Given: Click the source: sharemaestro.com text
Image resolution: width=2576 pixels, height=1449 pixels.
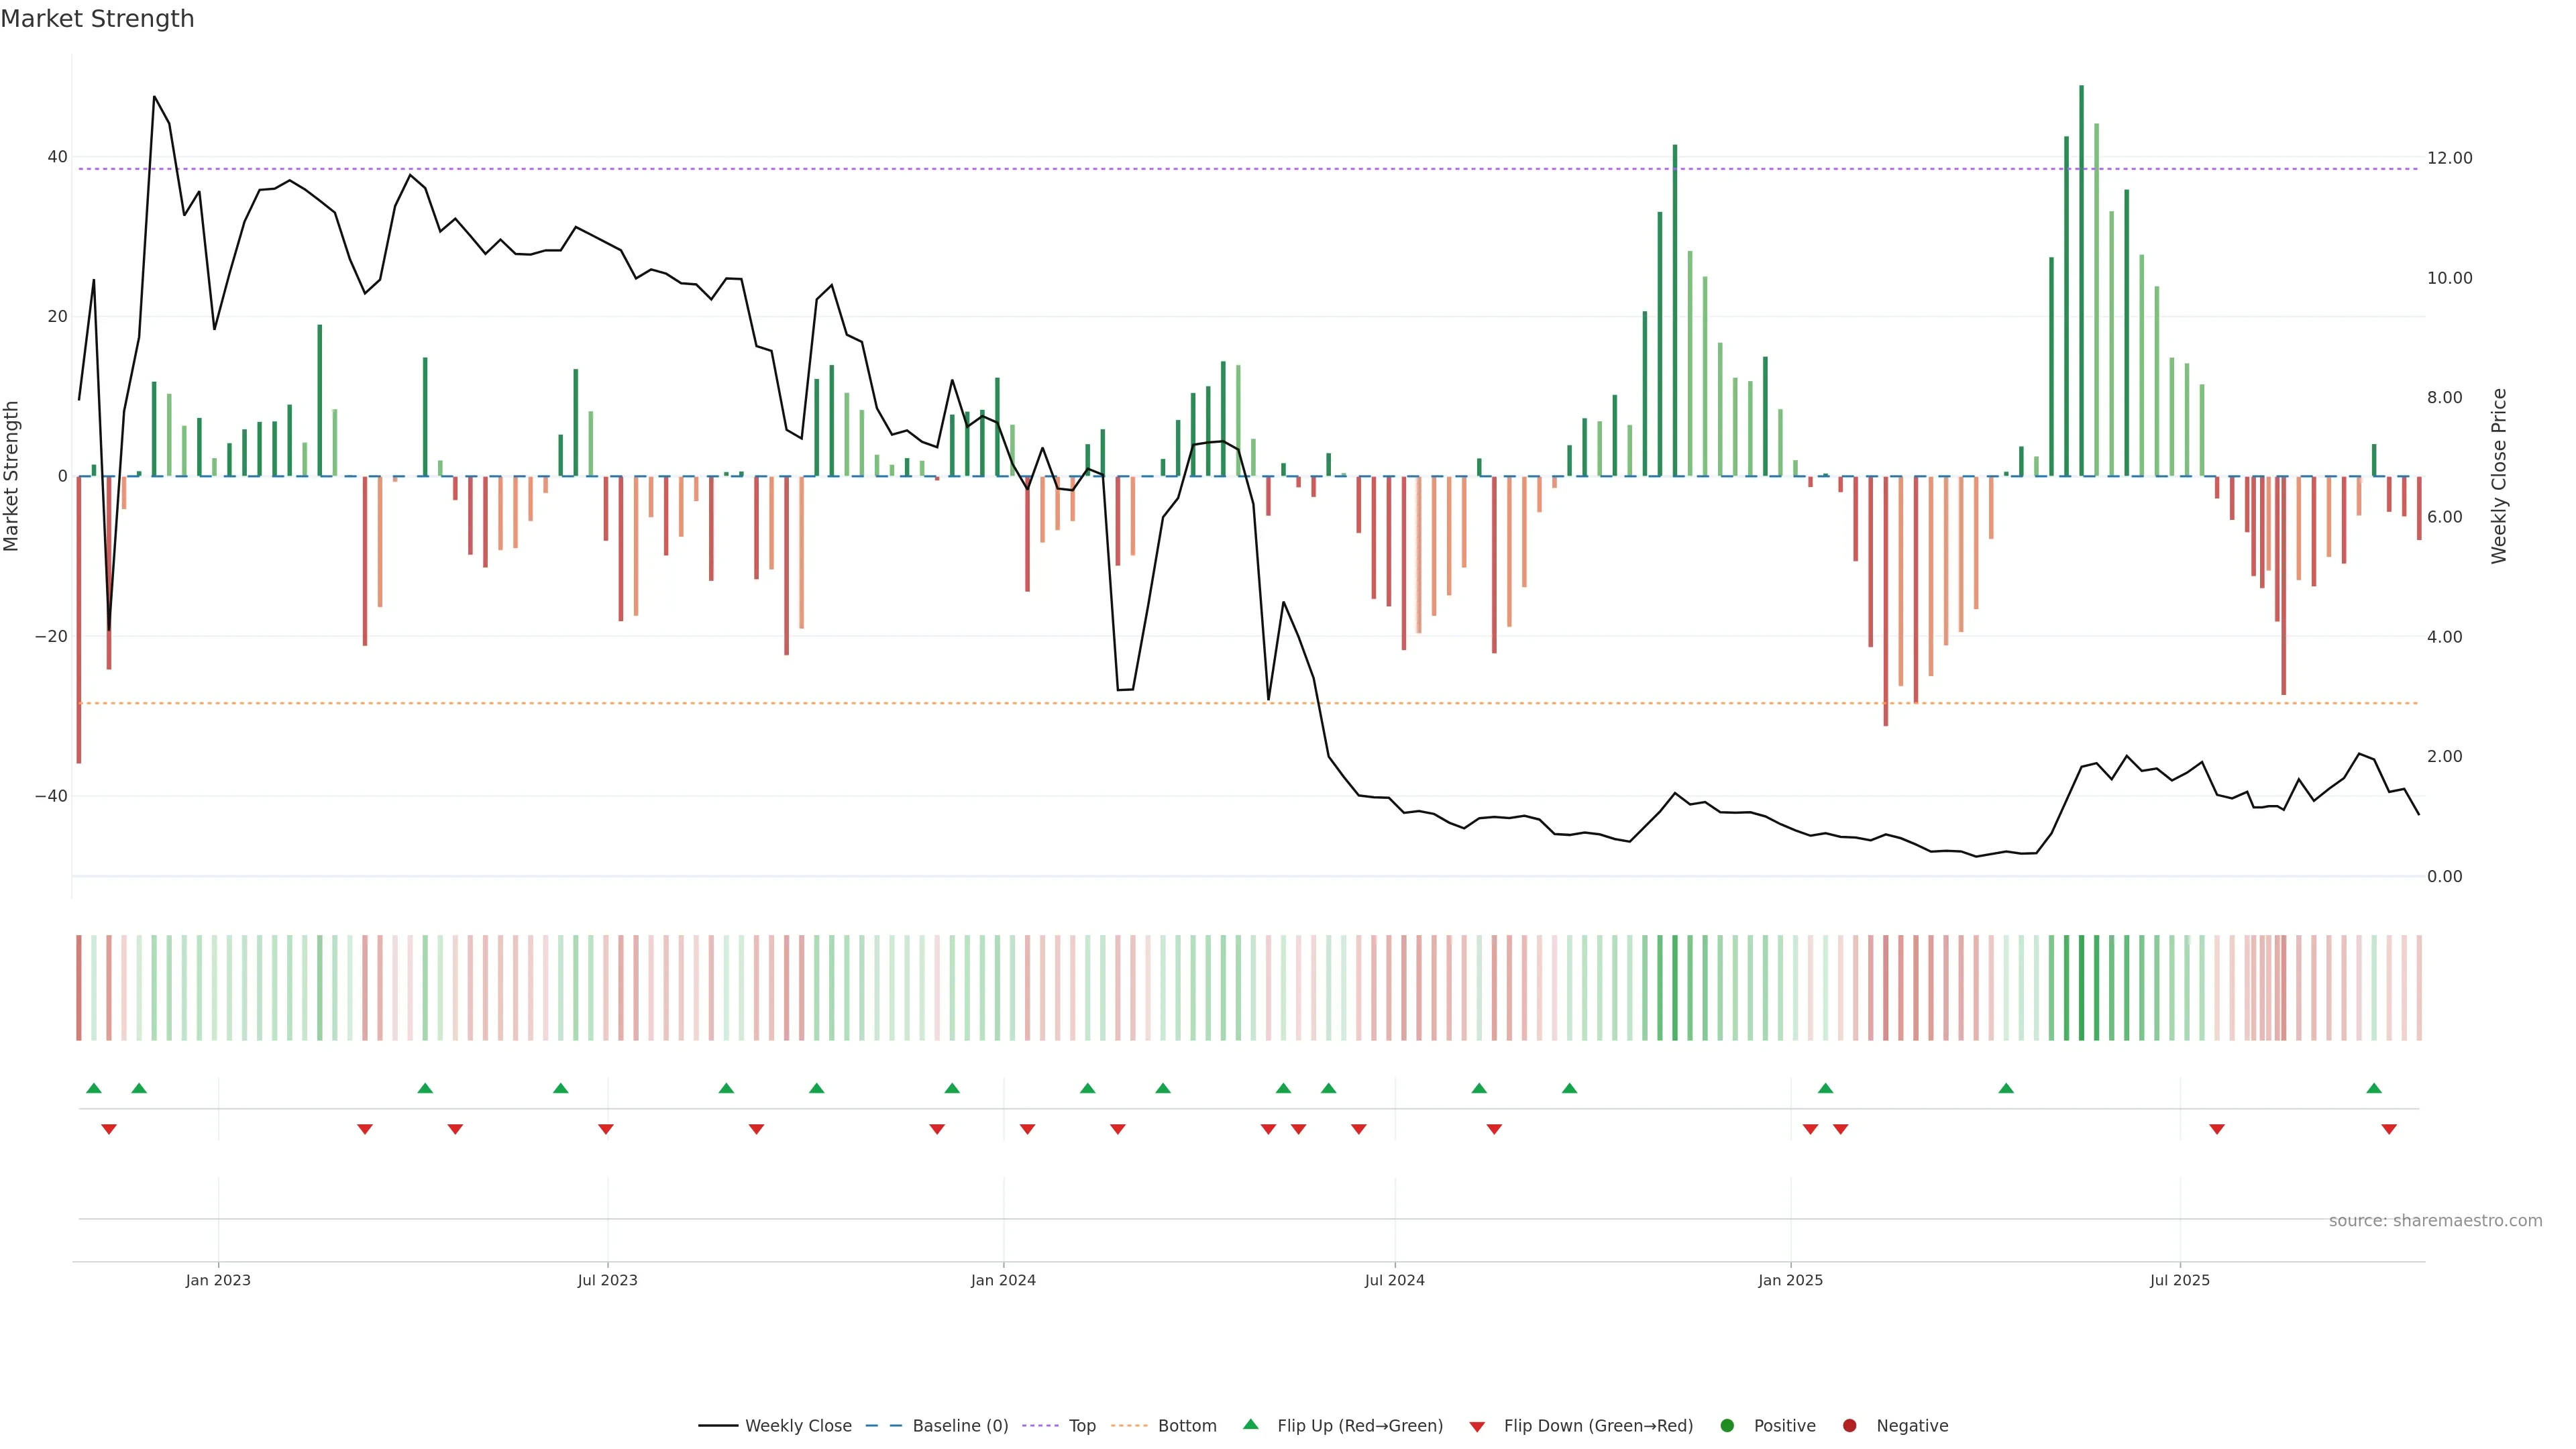Looking at the screenshot, I should [2435, 1221].
